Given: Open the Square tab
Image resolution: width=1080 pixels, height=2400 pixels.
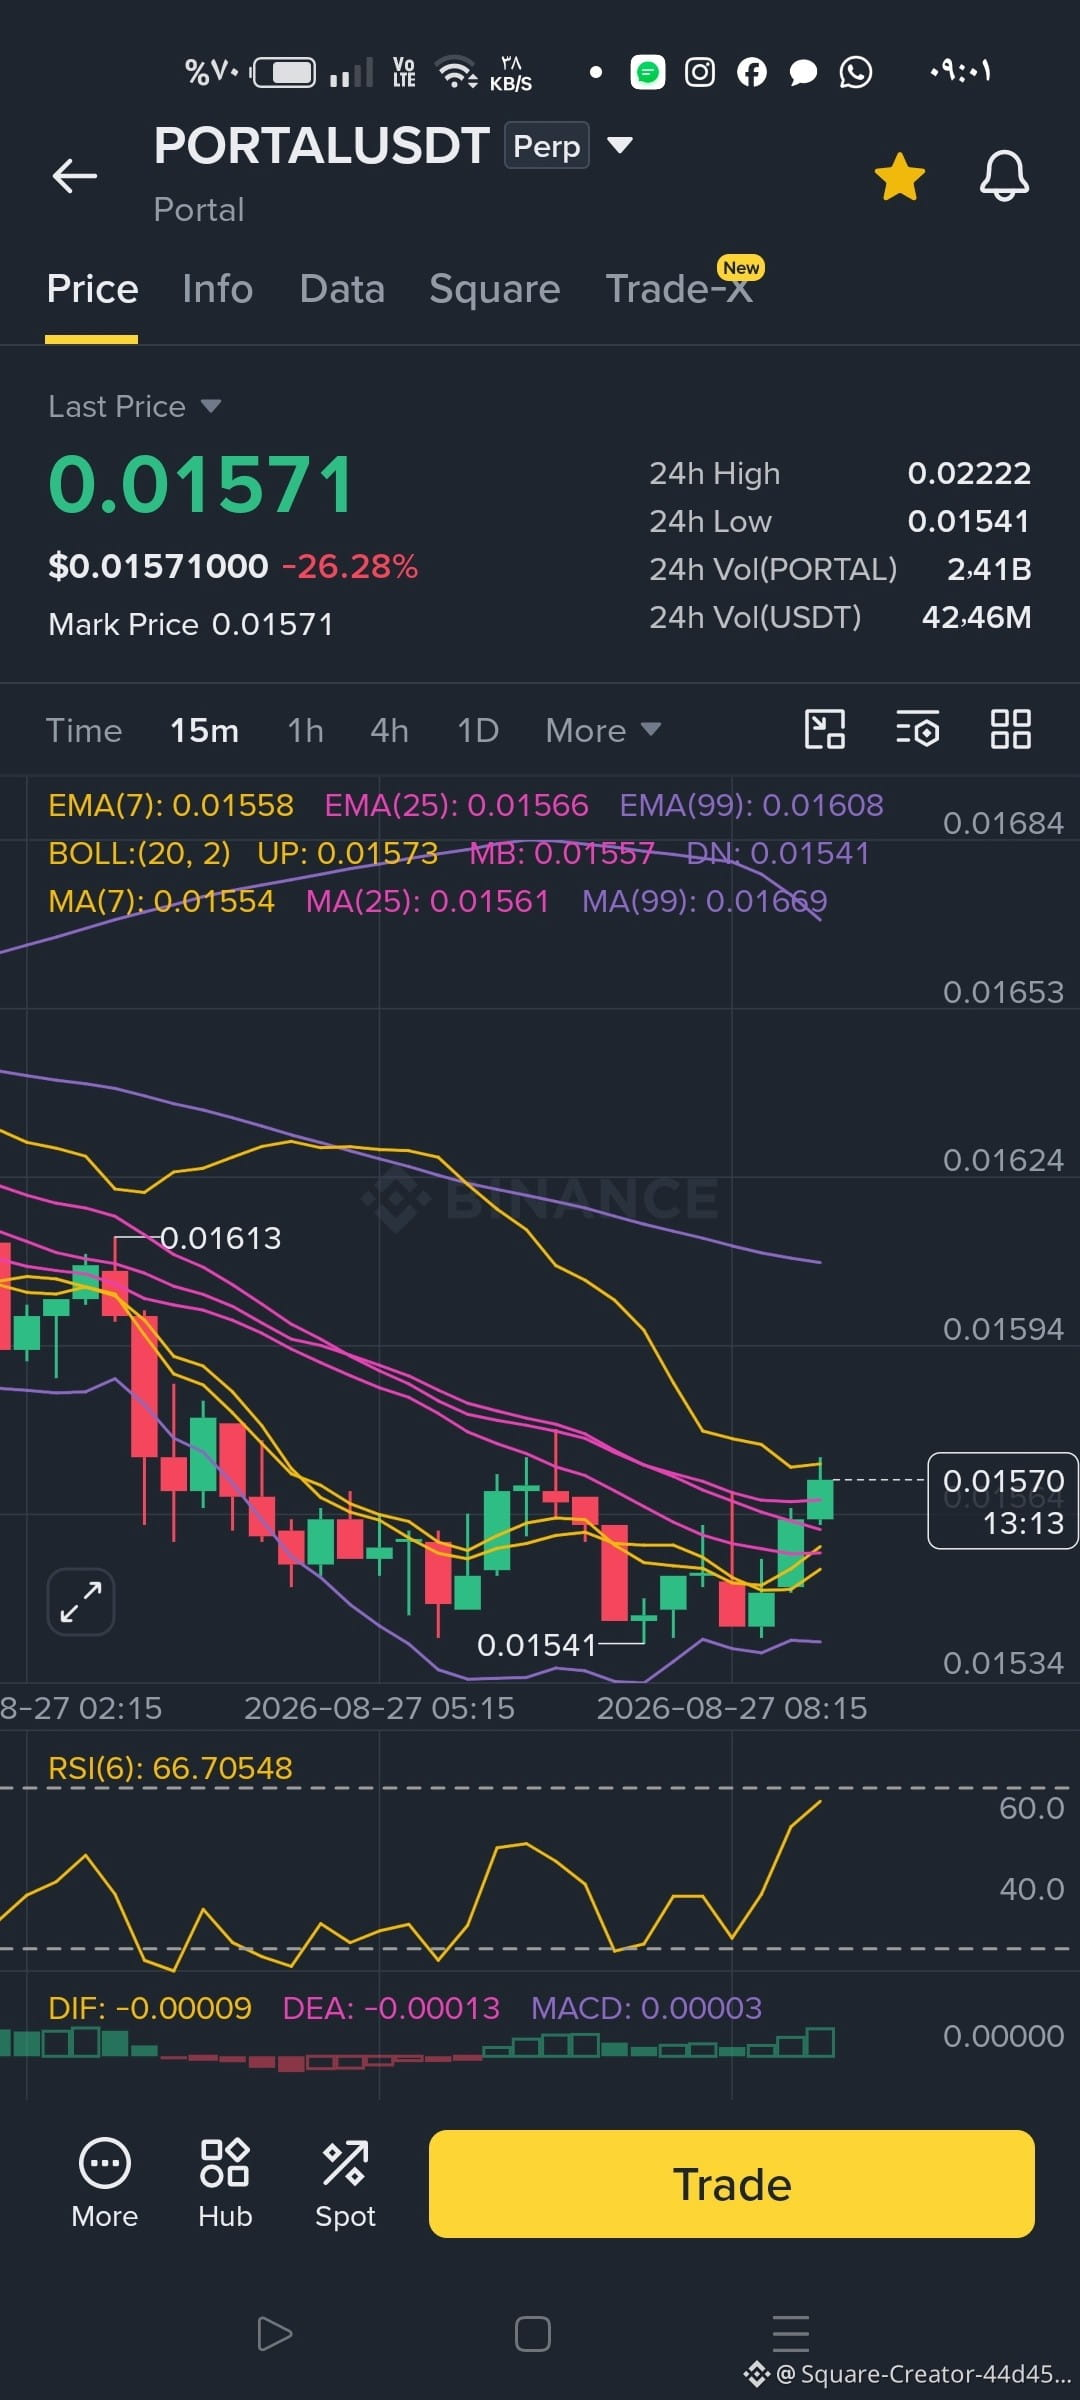Looking at the screenshot, I should [494, 289].
